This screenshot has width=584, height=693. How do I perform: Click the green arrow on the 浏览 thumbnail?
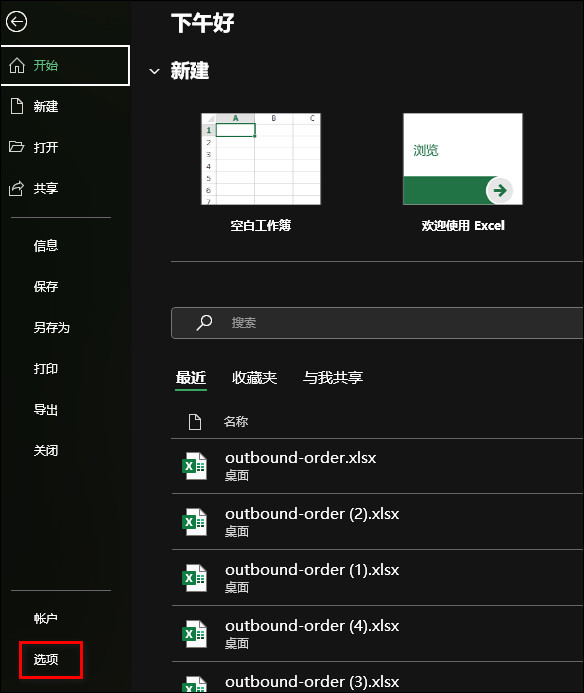[x=500, y=190]
